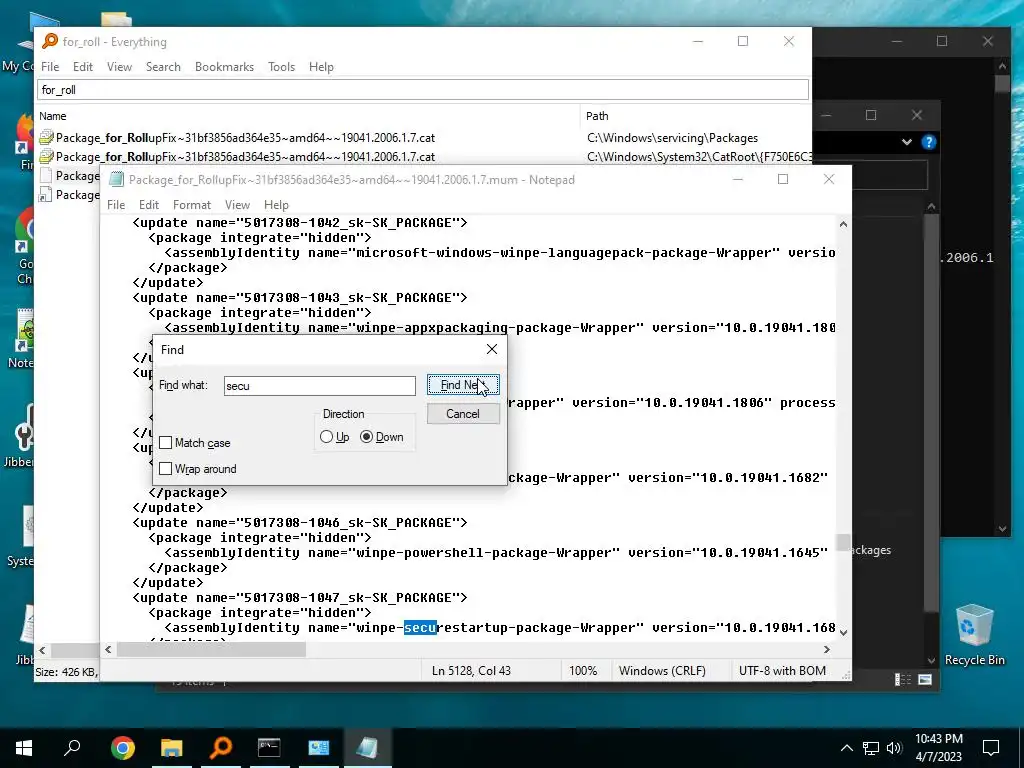Click 'UTF-8 with BOM' in Notepad status bar
The height and width of the screenshot is (768, 1024).
(x=782, y=671)
